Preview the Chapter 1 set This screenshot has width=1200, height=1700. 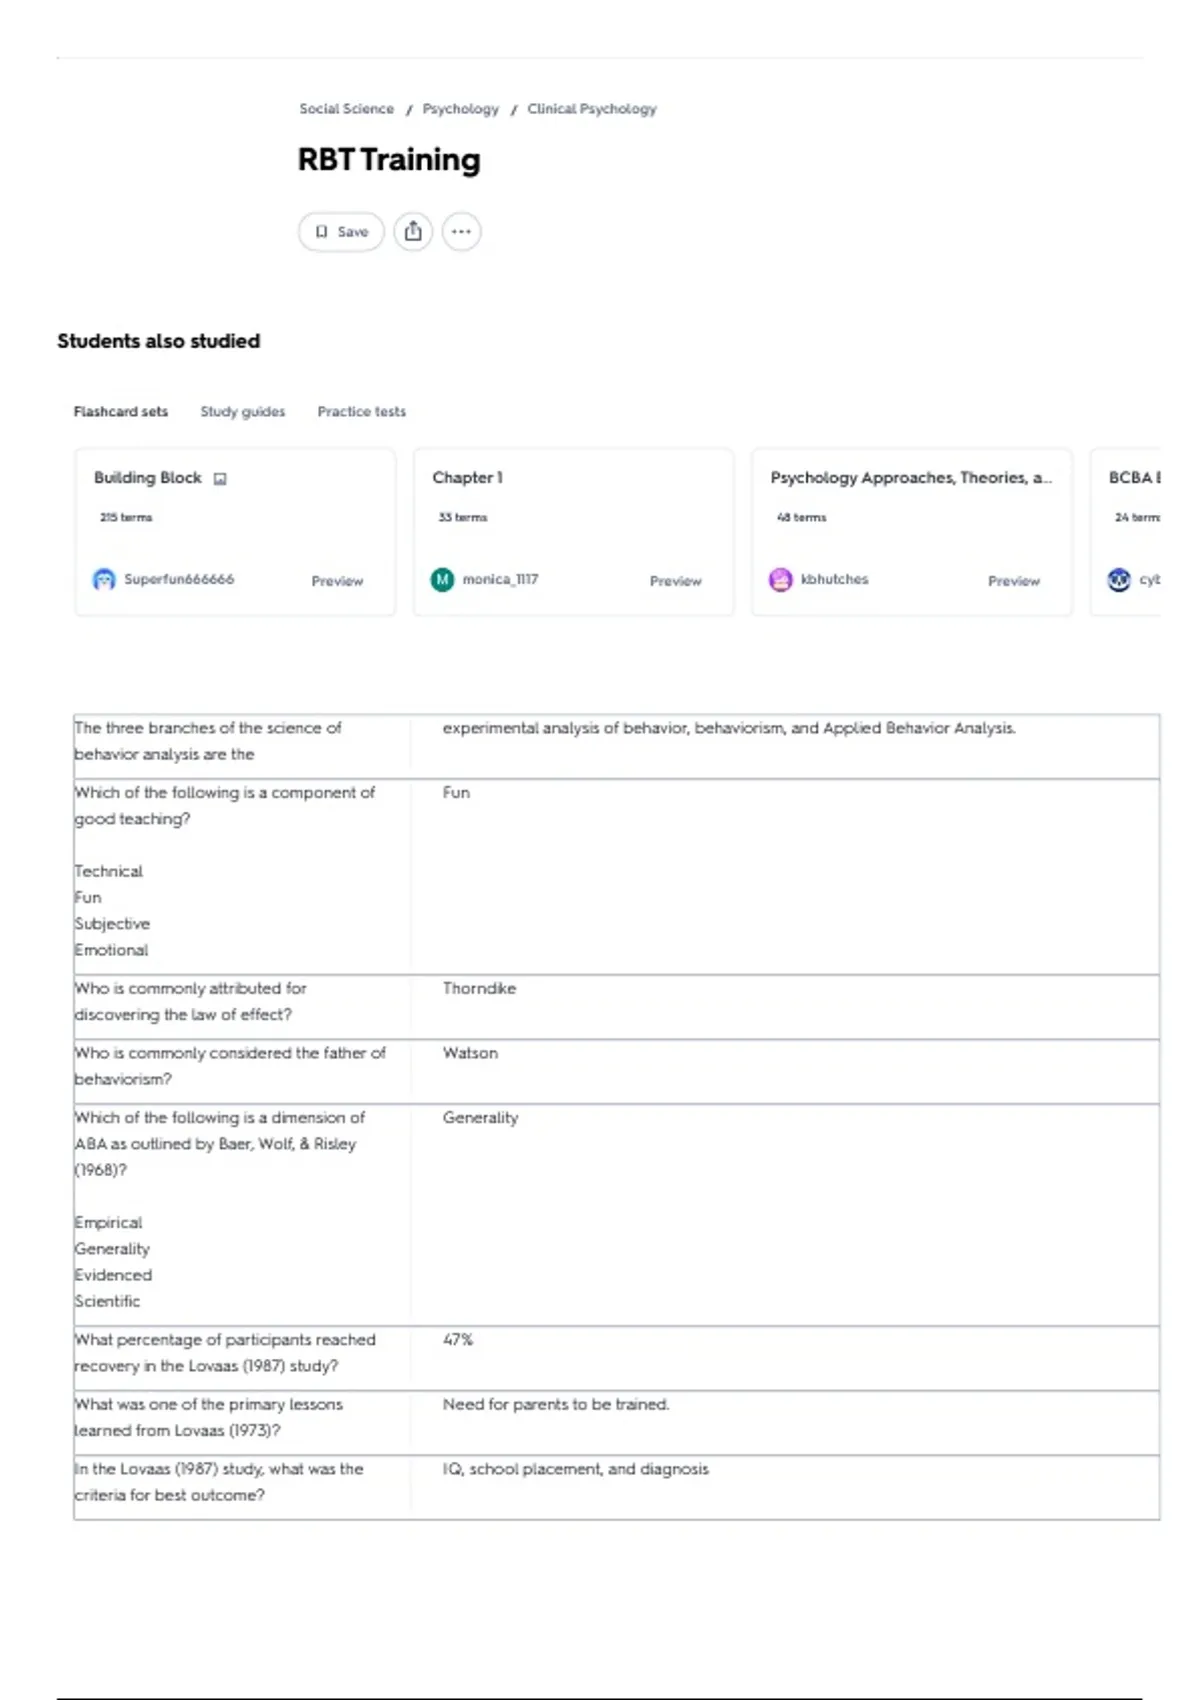coord(675,581)
